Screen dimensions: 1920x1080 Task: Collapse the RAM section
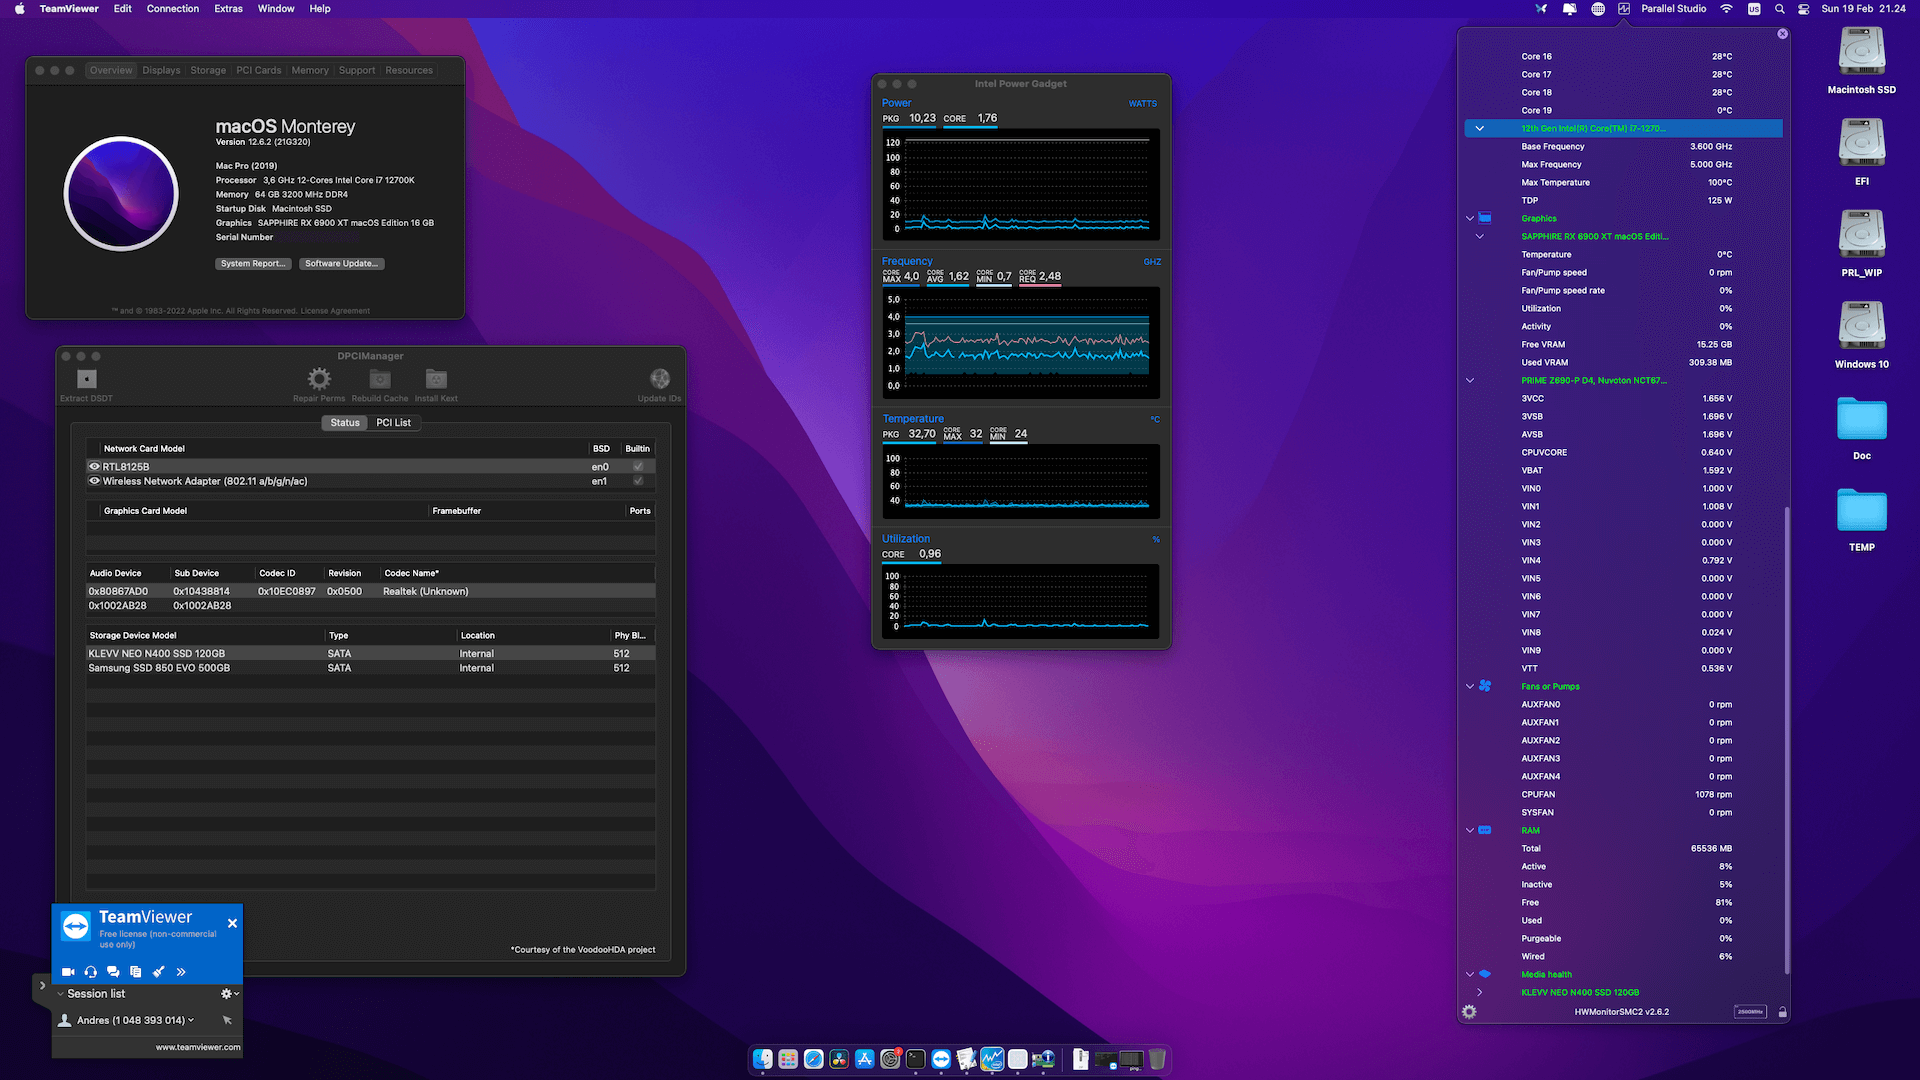tap(1470, 831)
